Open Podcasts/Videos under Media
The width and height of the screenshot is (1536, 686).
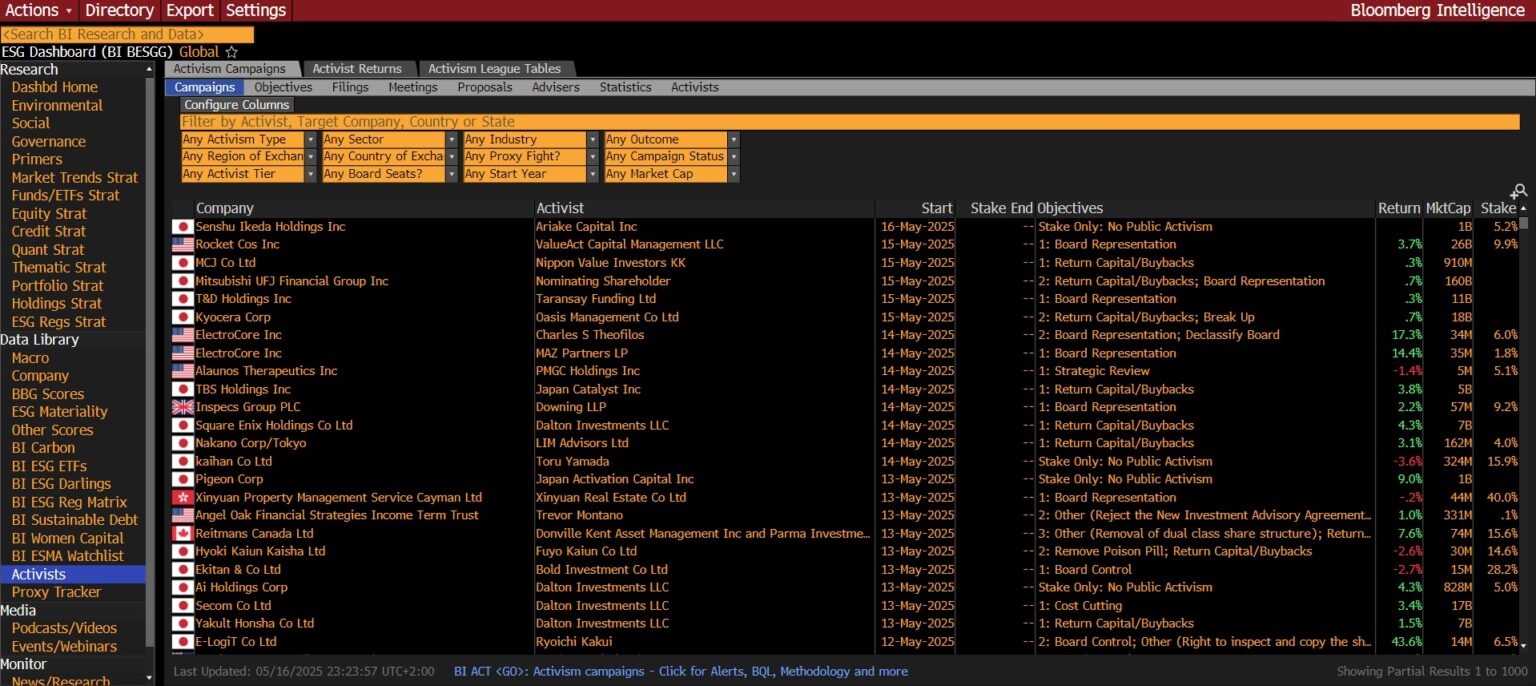pos(64,628)
